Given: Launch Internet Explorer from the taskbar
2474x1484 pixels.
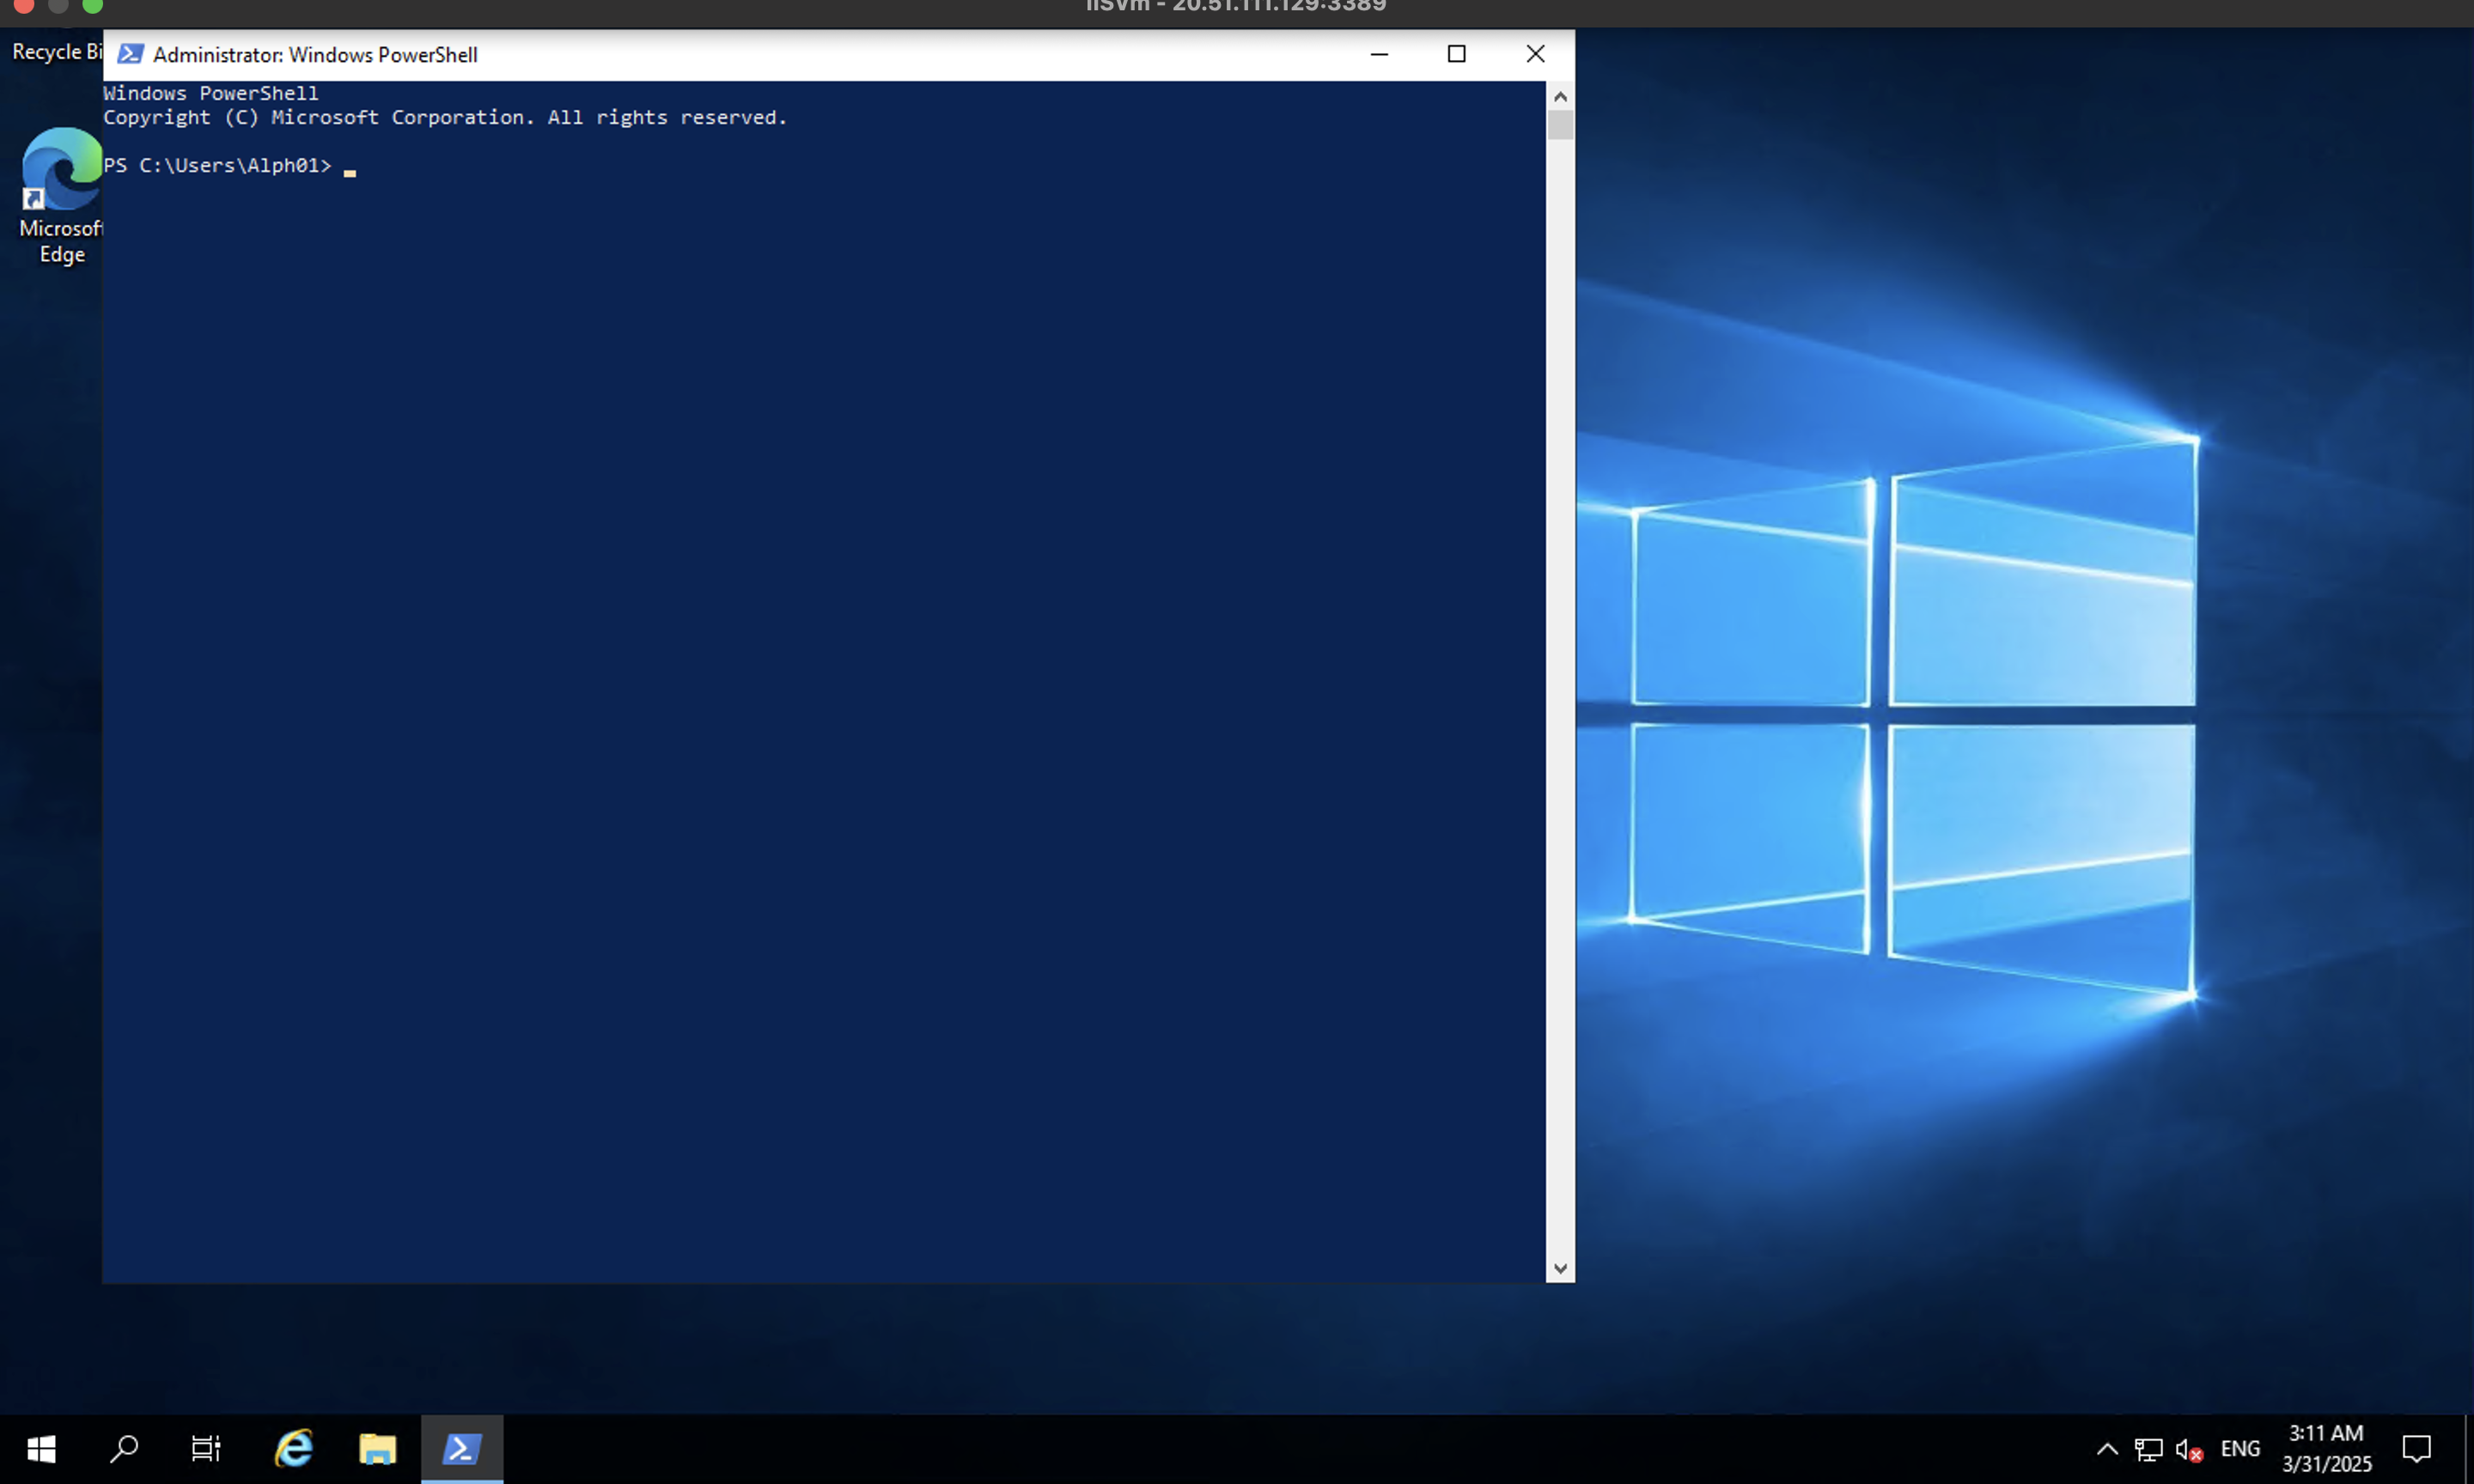Looking at the screenshot, I should [x=294, y=1449].
